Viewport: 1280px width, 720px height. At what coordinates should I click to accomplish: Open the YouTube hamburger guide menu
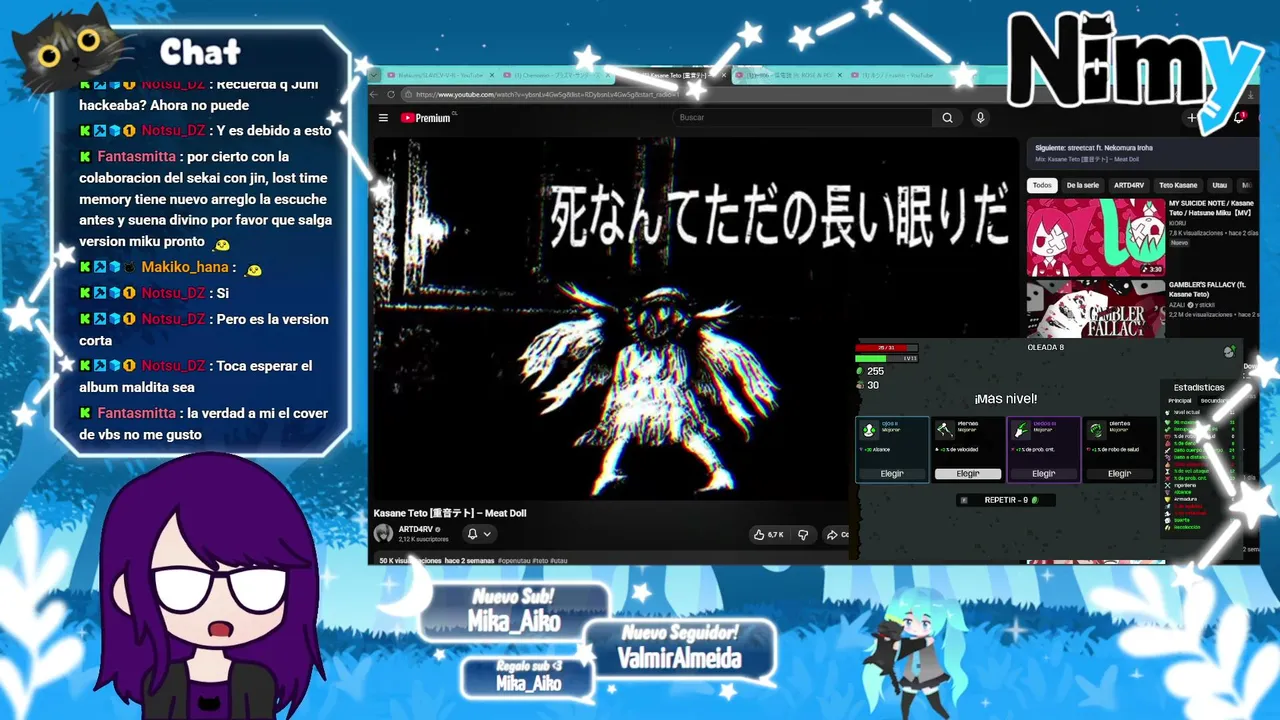[383, 118]
